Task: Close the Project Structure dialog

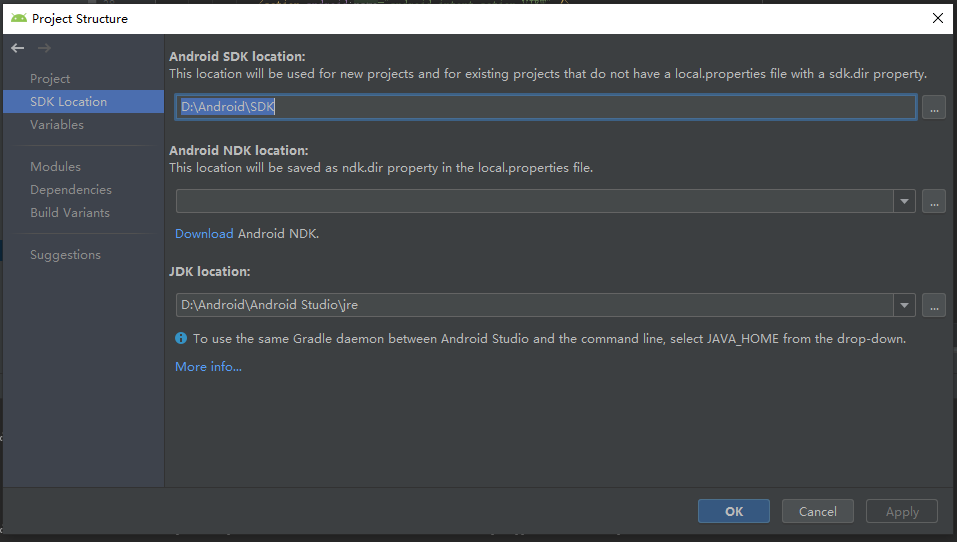Action: coord(938,18)
